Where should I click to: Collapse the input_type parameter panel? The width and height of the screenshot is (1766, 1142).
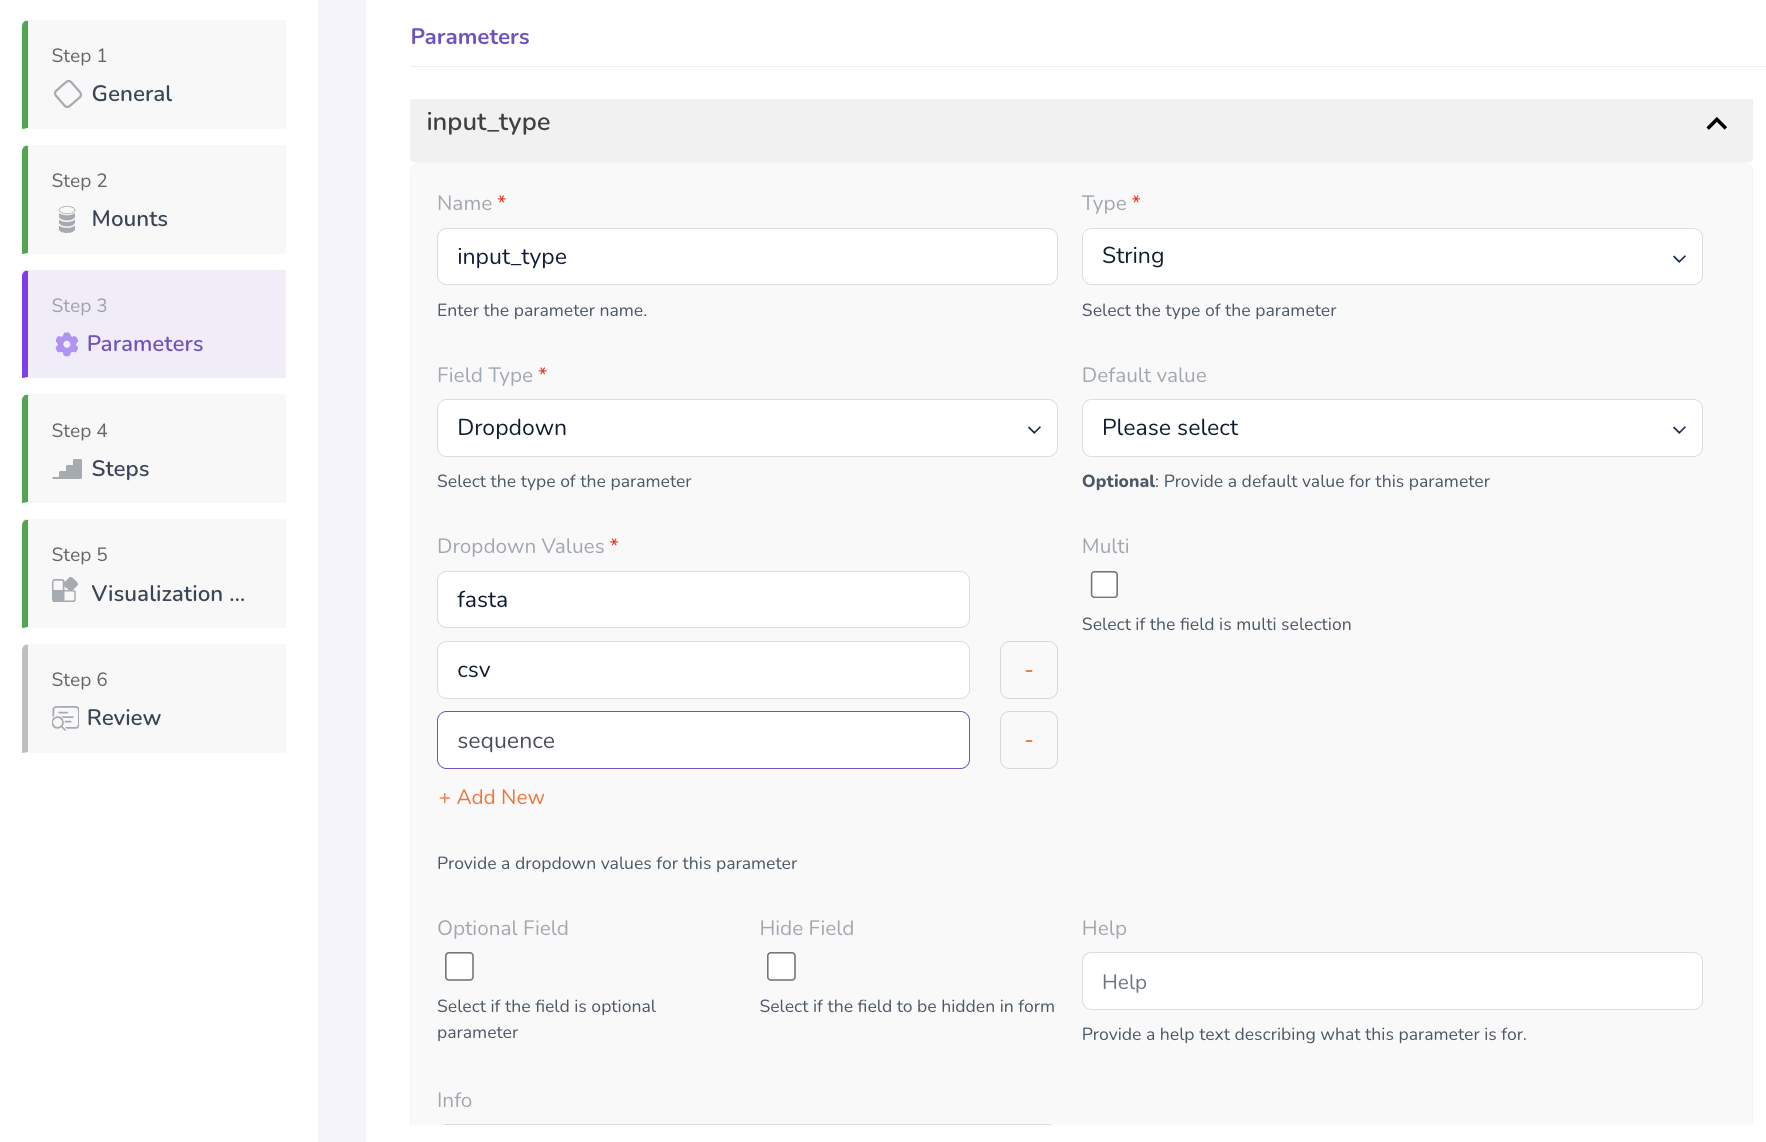click(1716, 124)
